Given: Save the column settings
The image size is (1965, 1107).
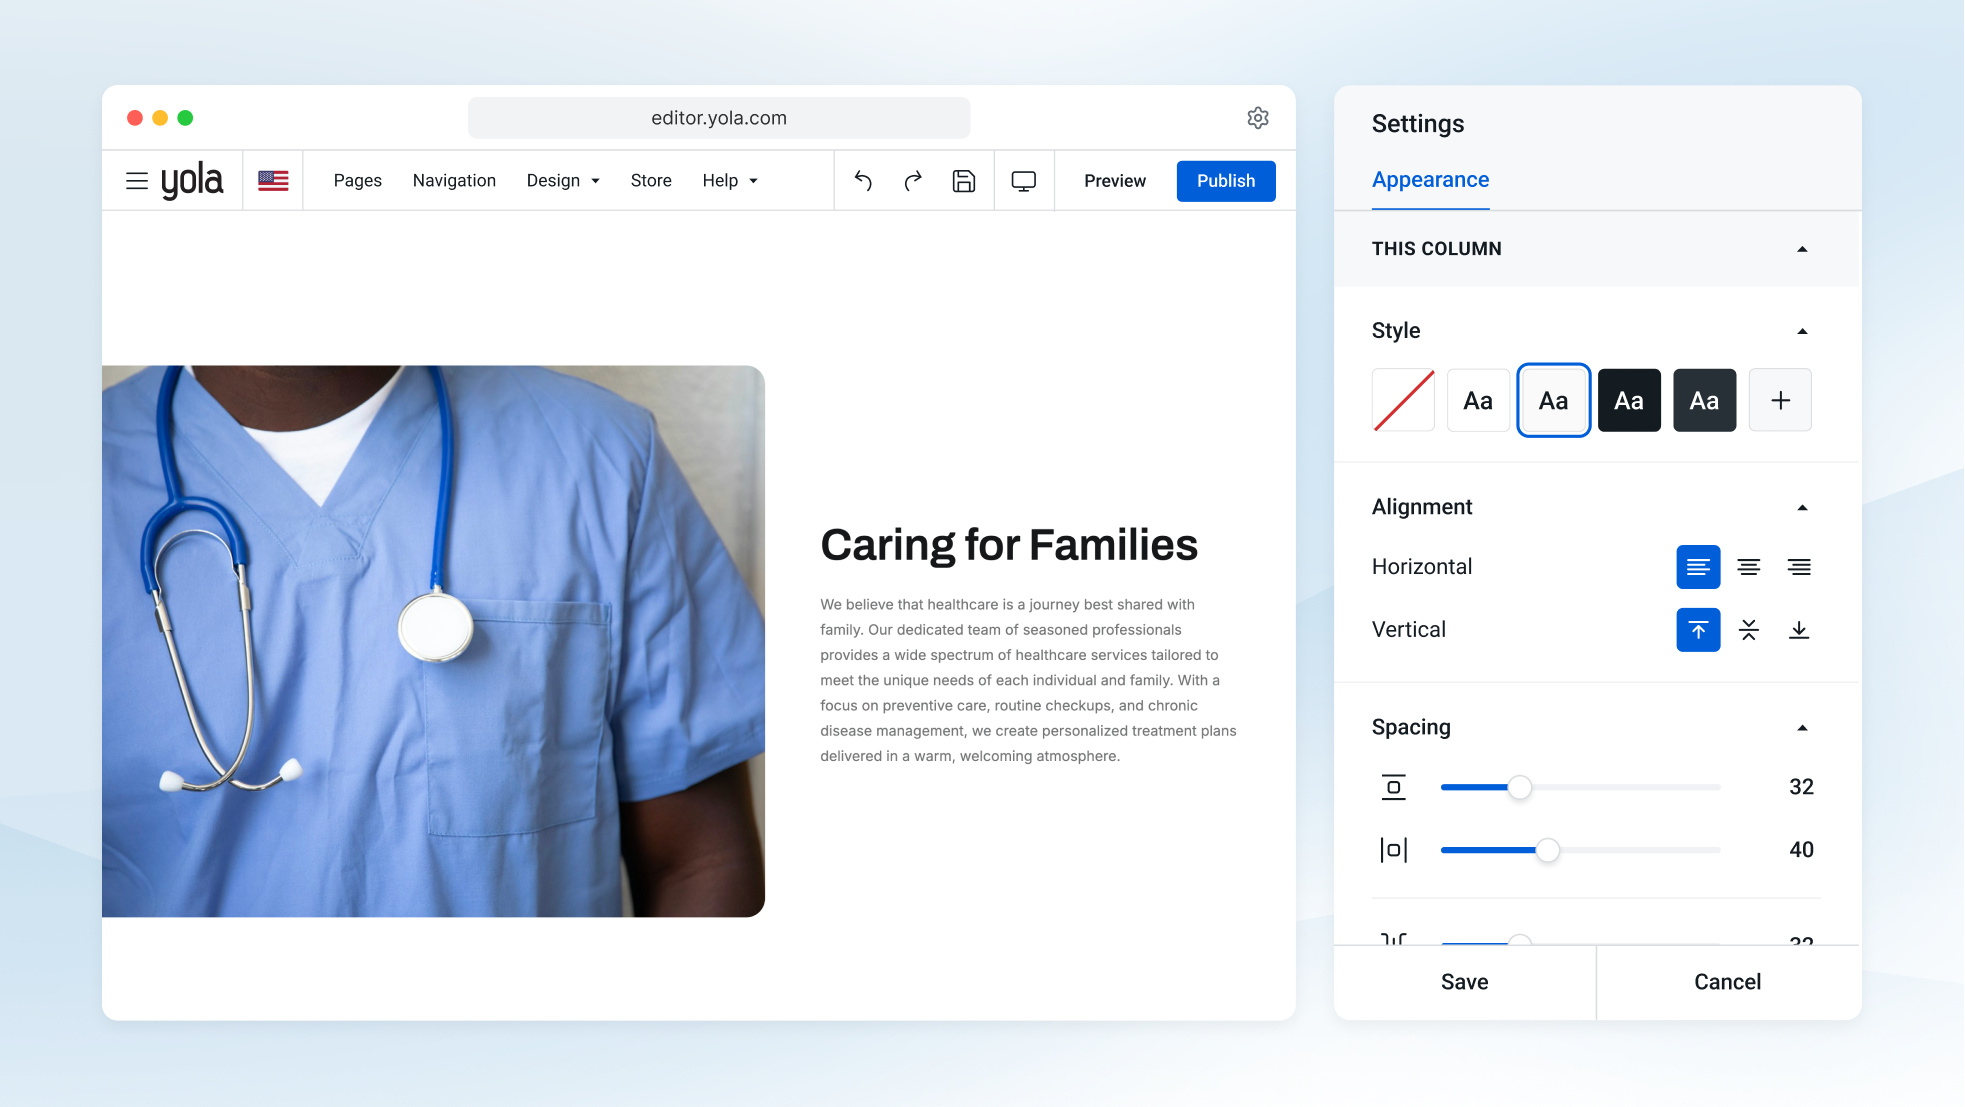Looking at the screenshot, I should (x=1465, y=982).
